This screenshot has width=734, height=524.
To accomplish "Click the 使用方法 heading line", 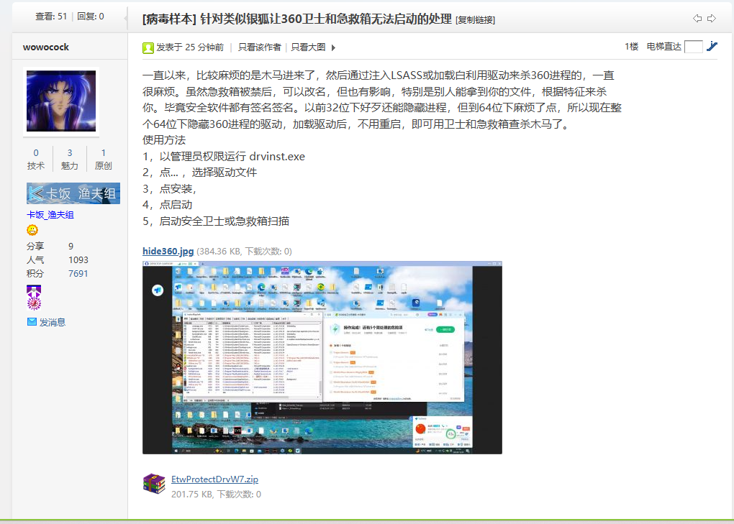I will point(164,140).
